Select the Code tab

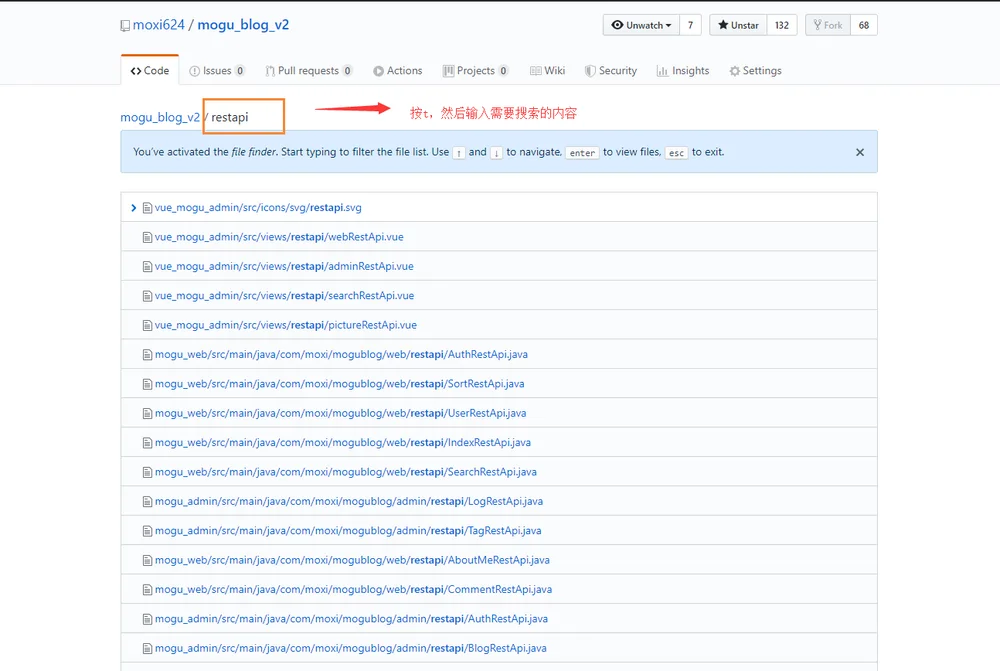click(x=150, y=70)
